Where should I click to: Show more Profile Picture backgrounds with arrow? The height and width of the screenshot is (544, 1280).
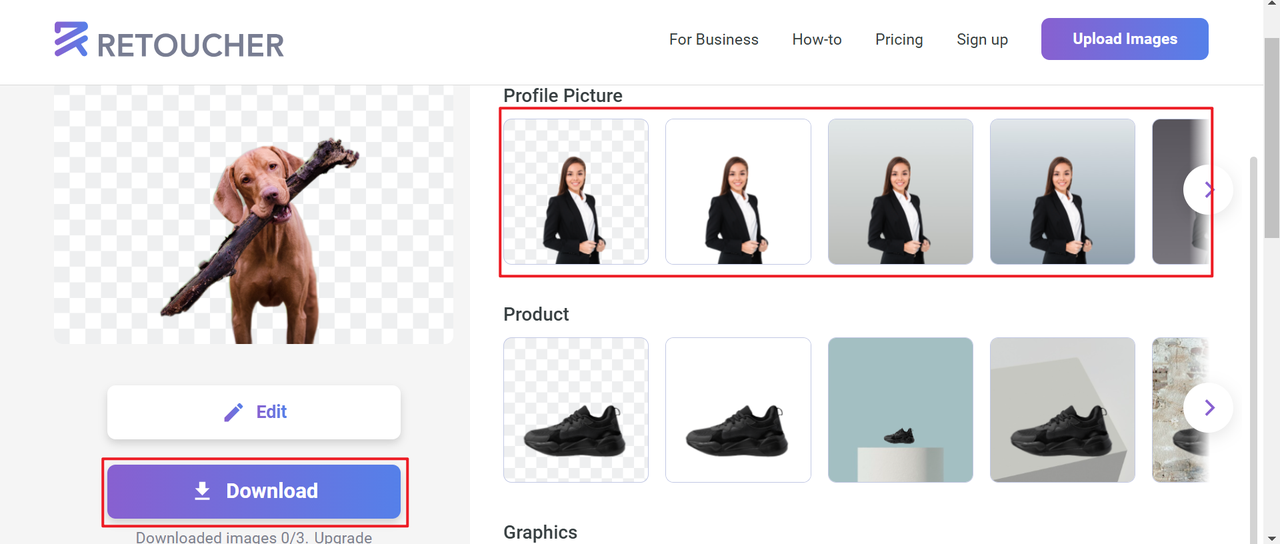pyautogui.click(x=1208, y=189)
